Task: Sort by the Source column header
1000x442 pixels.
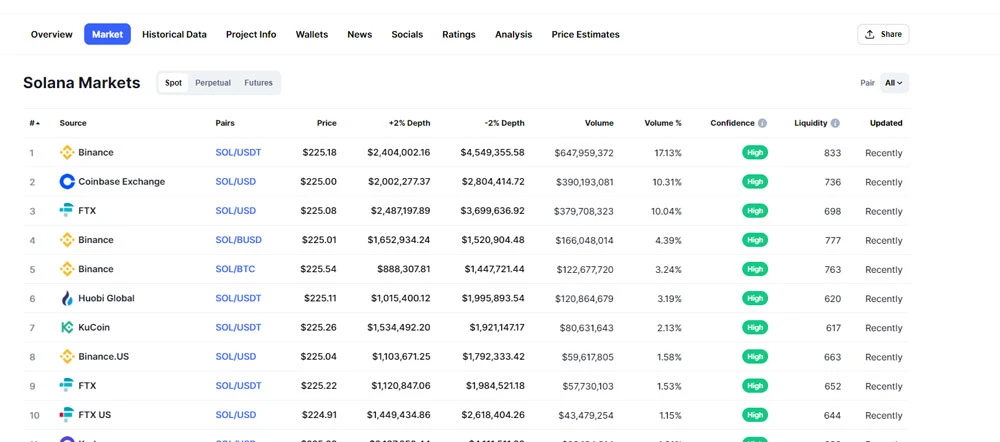Action: (73, 123)
